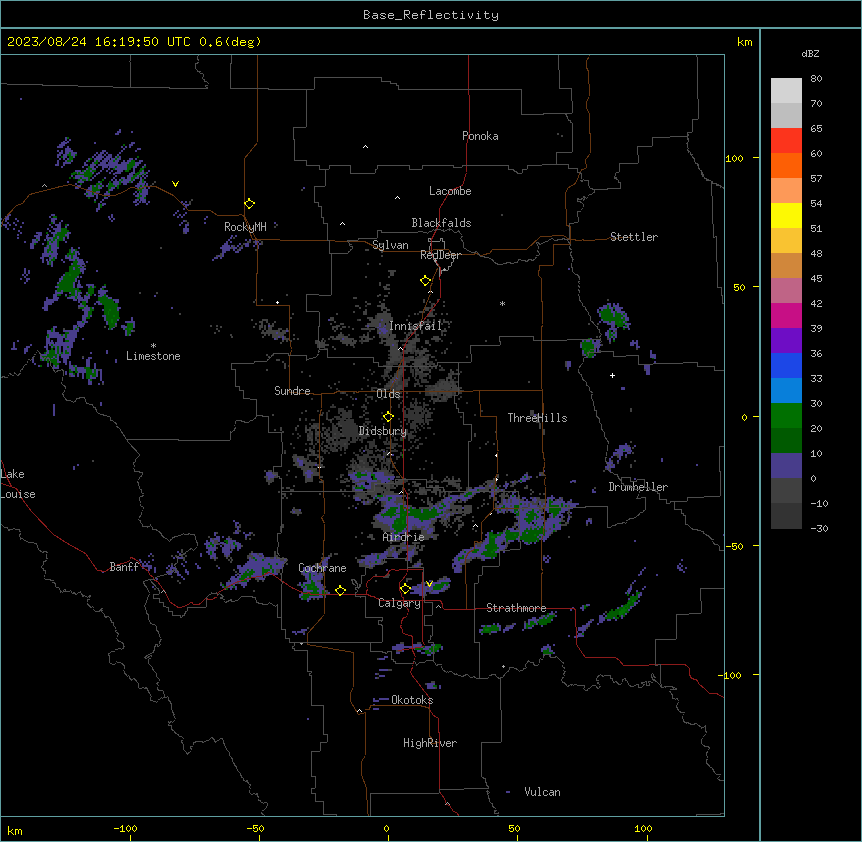
Task: Click the light gray 80-70 dBZ legend swatch
Action: pyautogui.click(x=786, y=91)
